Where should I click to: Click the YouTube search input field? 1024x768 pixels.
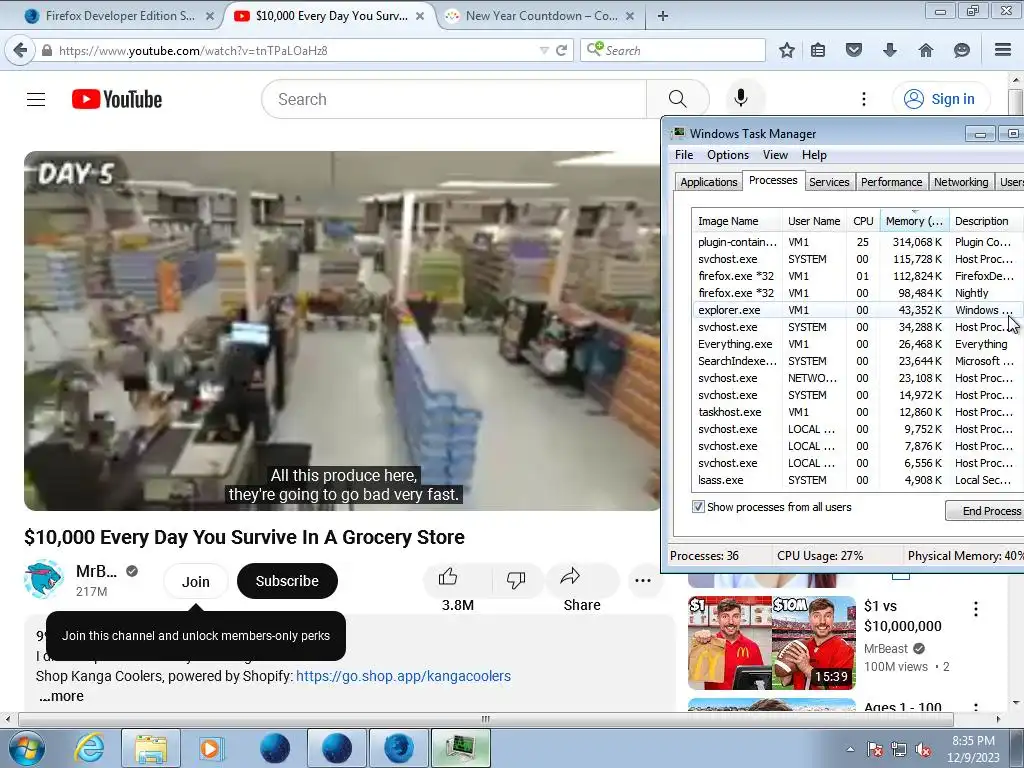pyautogui.click(x=455, y=99)
